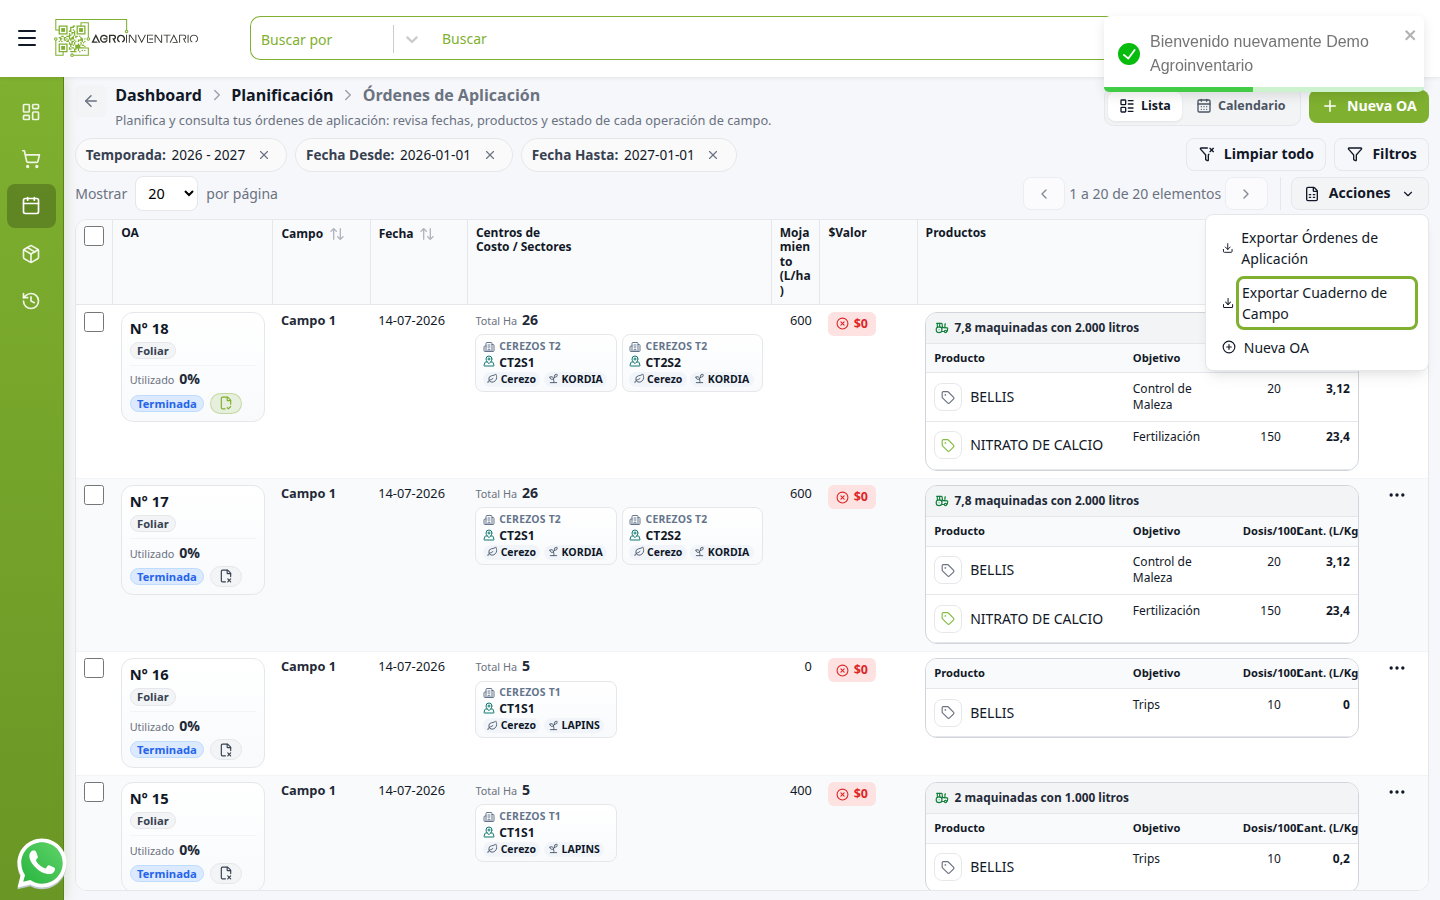Viewport: 1440px width, 900px height.
Task: Choose Exportar Órdenes de Aplicación
Action: tap(1316, 249)
